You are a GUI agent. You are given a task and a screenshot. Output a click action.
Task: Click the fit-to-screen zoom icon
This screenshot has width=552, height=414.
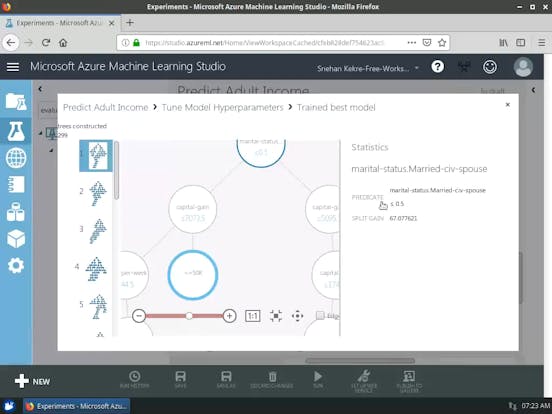pos(276,316)
